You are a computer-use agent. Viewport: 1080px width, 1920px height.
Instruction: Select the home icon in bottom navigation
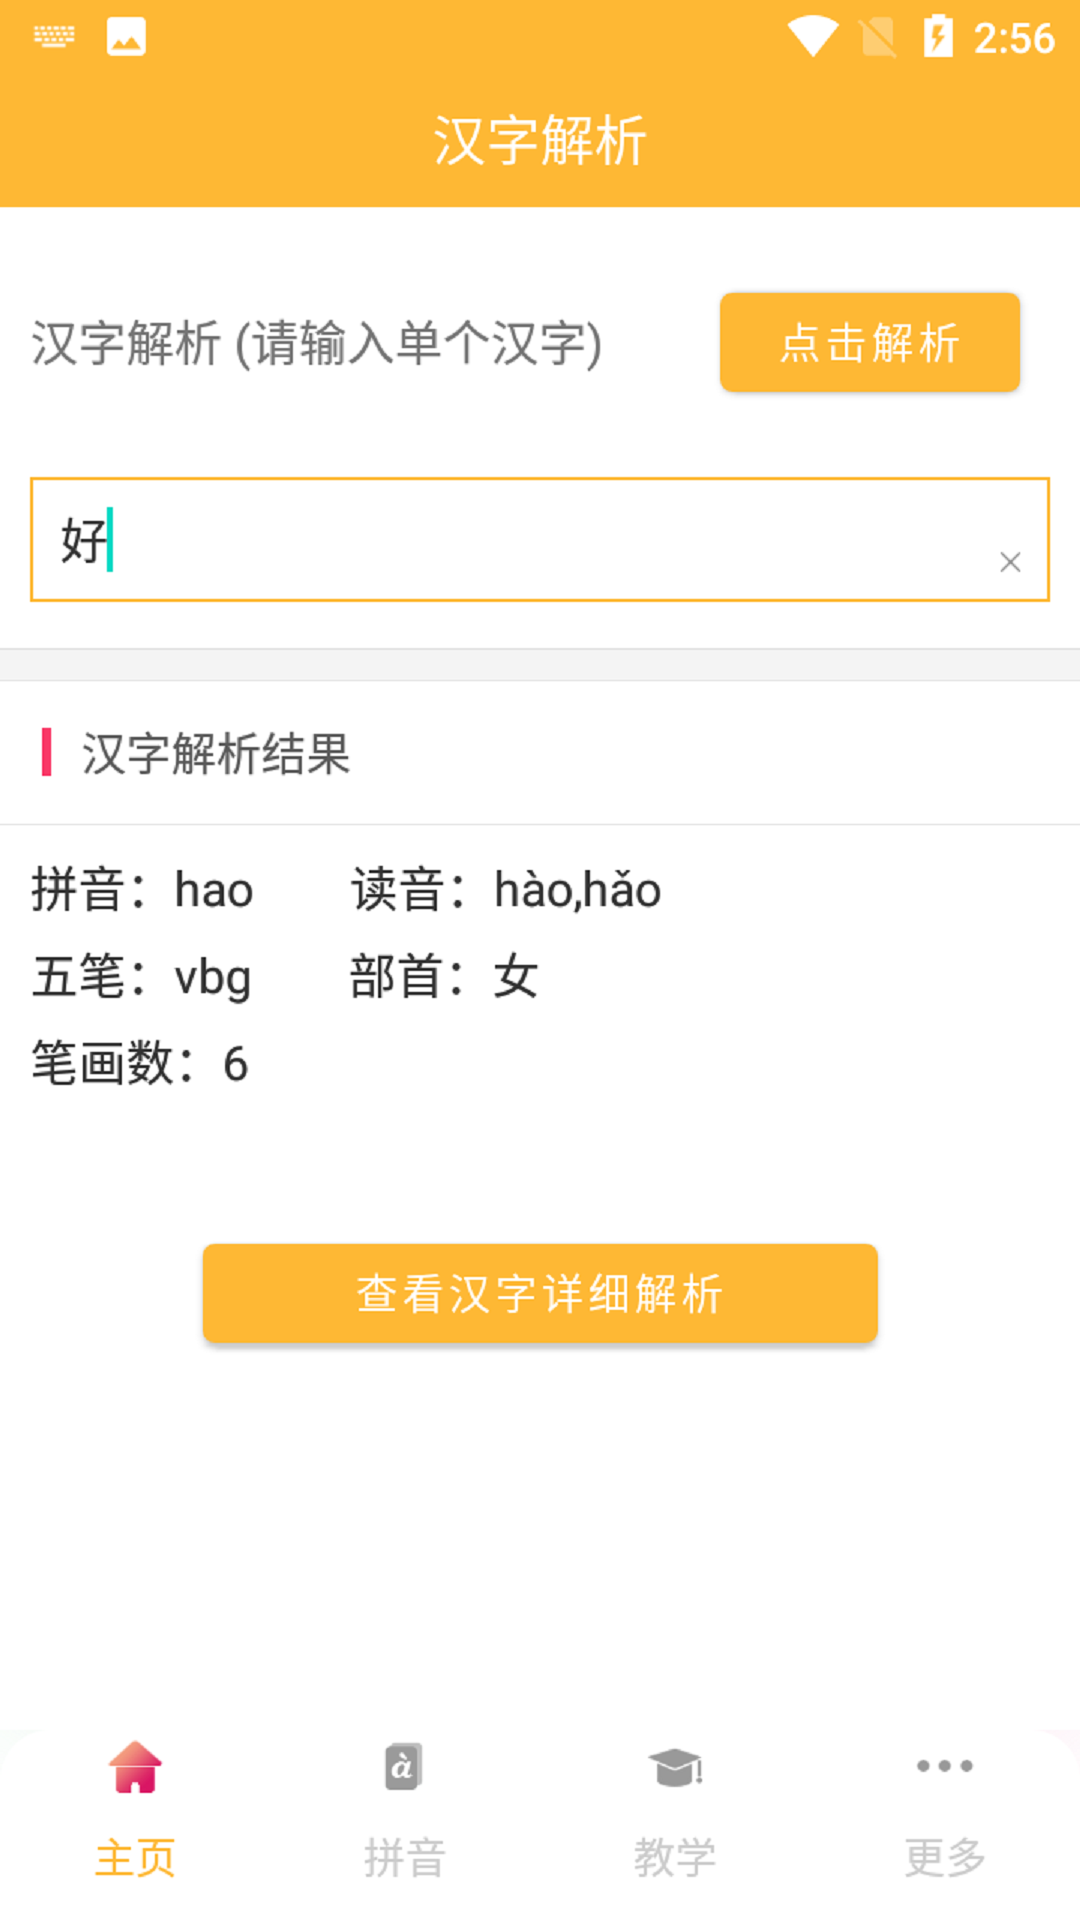click(135, 1765)
